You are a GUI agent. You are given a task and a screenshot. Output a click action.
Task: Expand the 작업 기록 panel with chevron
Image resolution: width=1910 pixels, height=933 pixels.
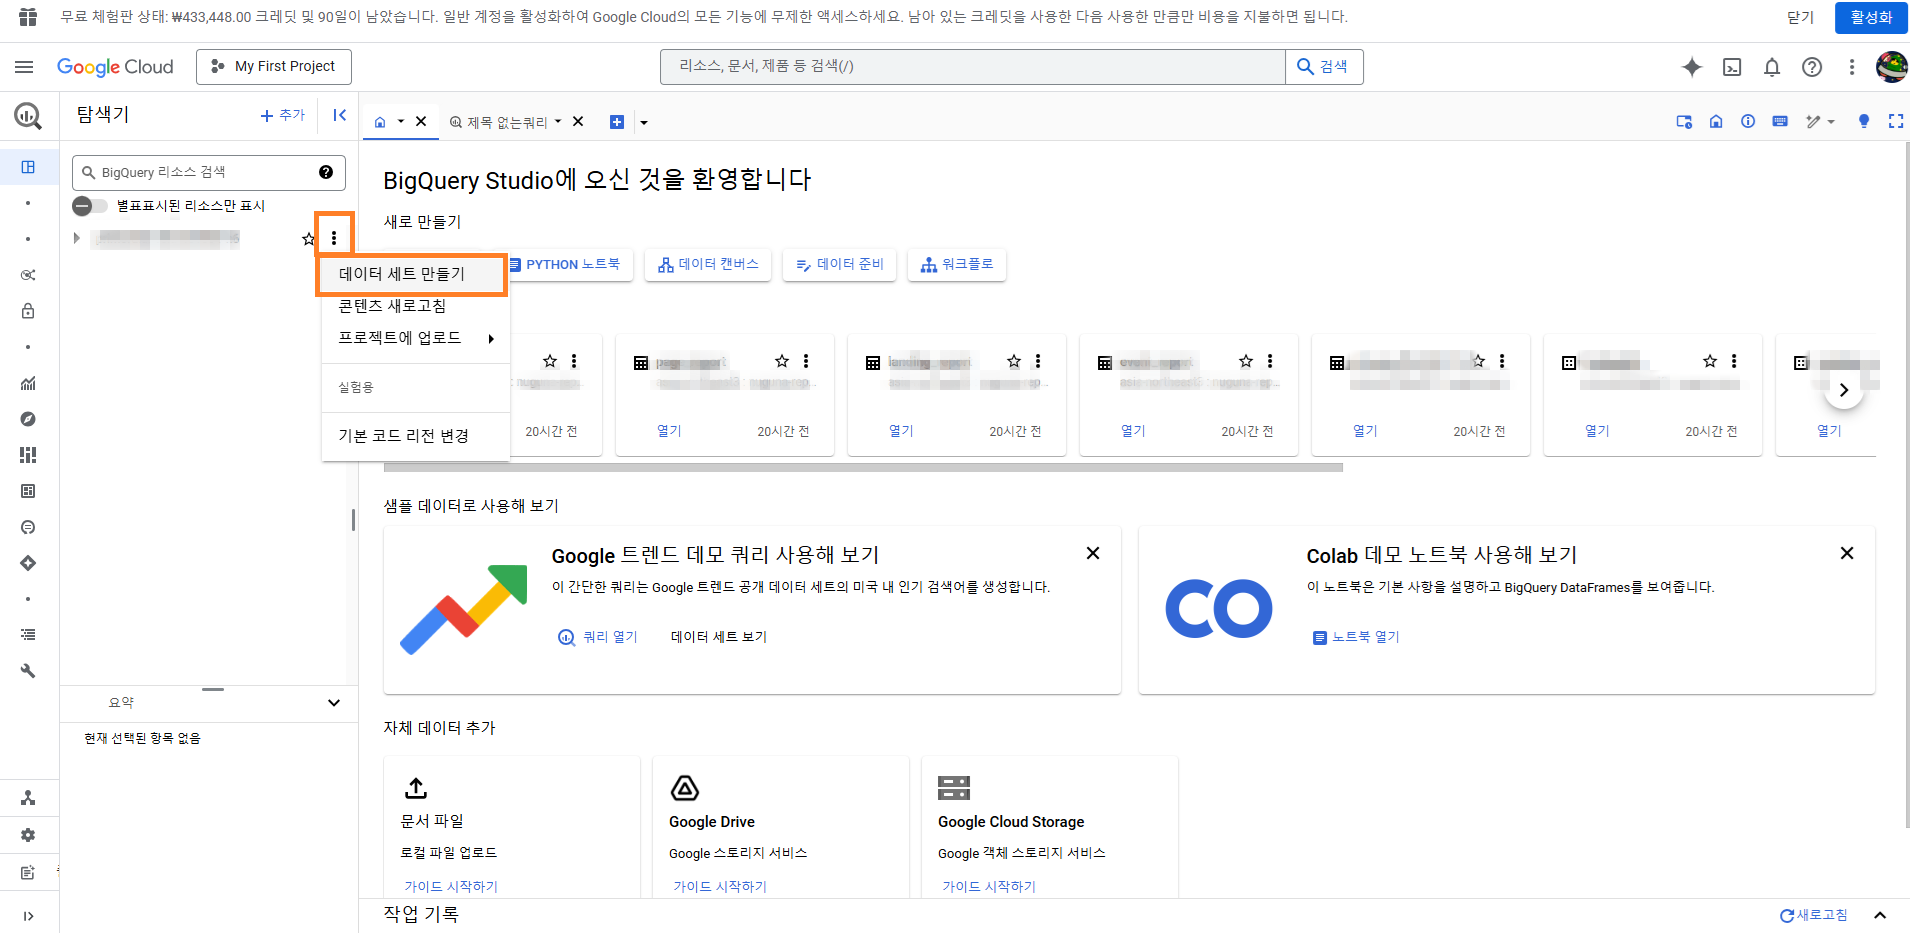point(1880,915)
